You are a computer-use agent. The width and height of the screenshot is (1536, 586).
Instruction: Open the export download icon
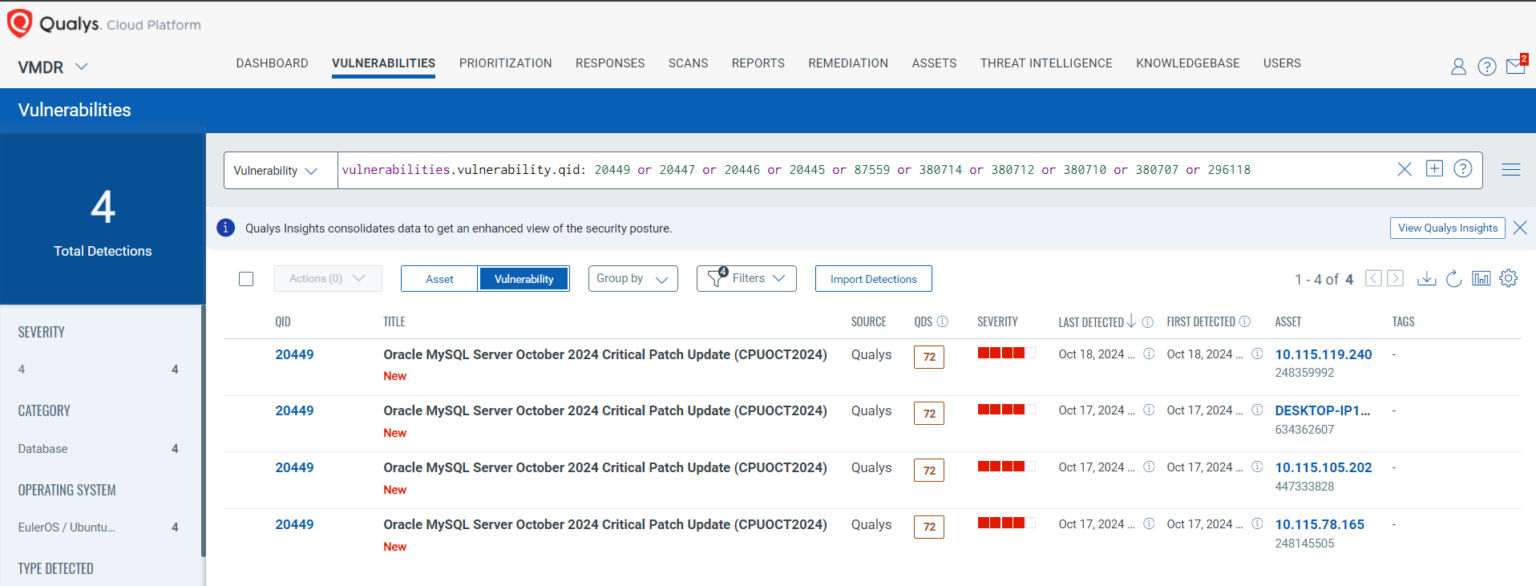point(1426,279)
